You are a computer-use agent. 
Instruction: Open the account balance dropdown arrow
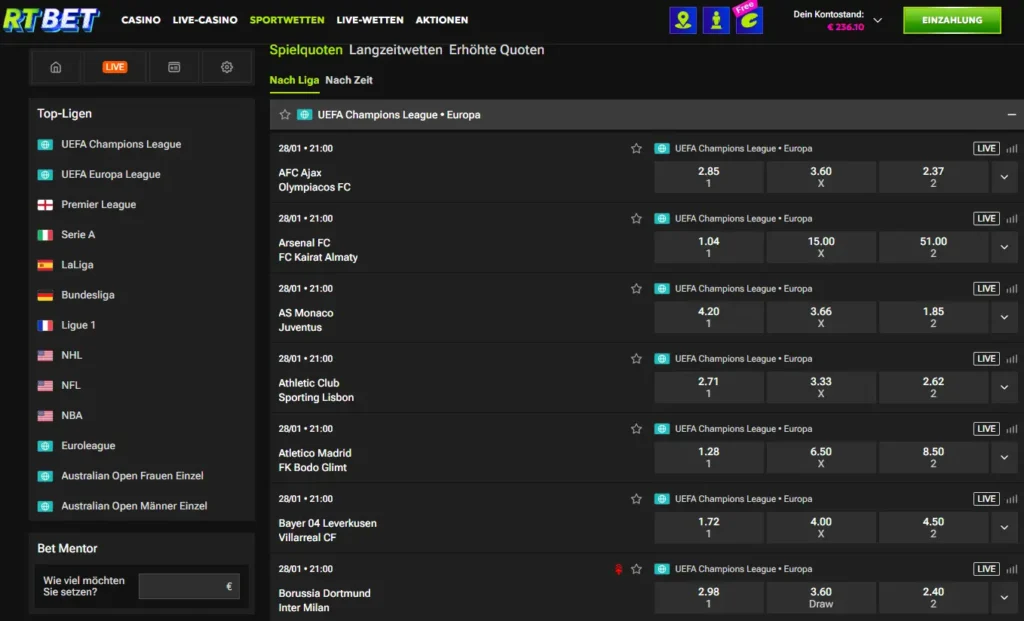click(878, 20)
